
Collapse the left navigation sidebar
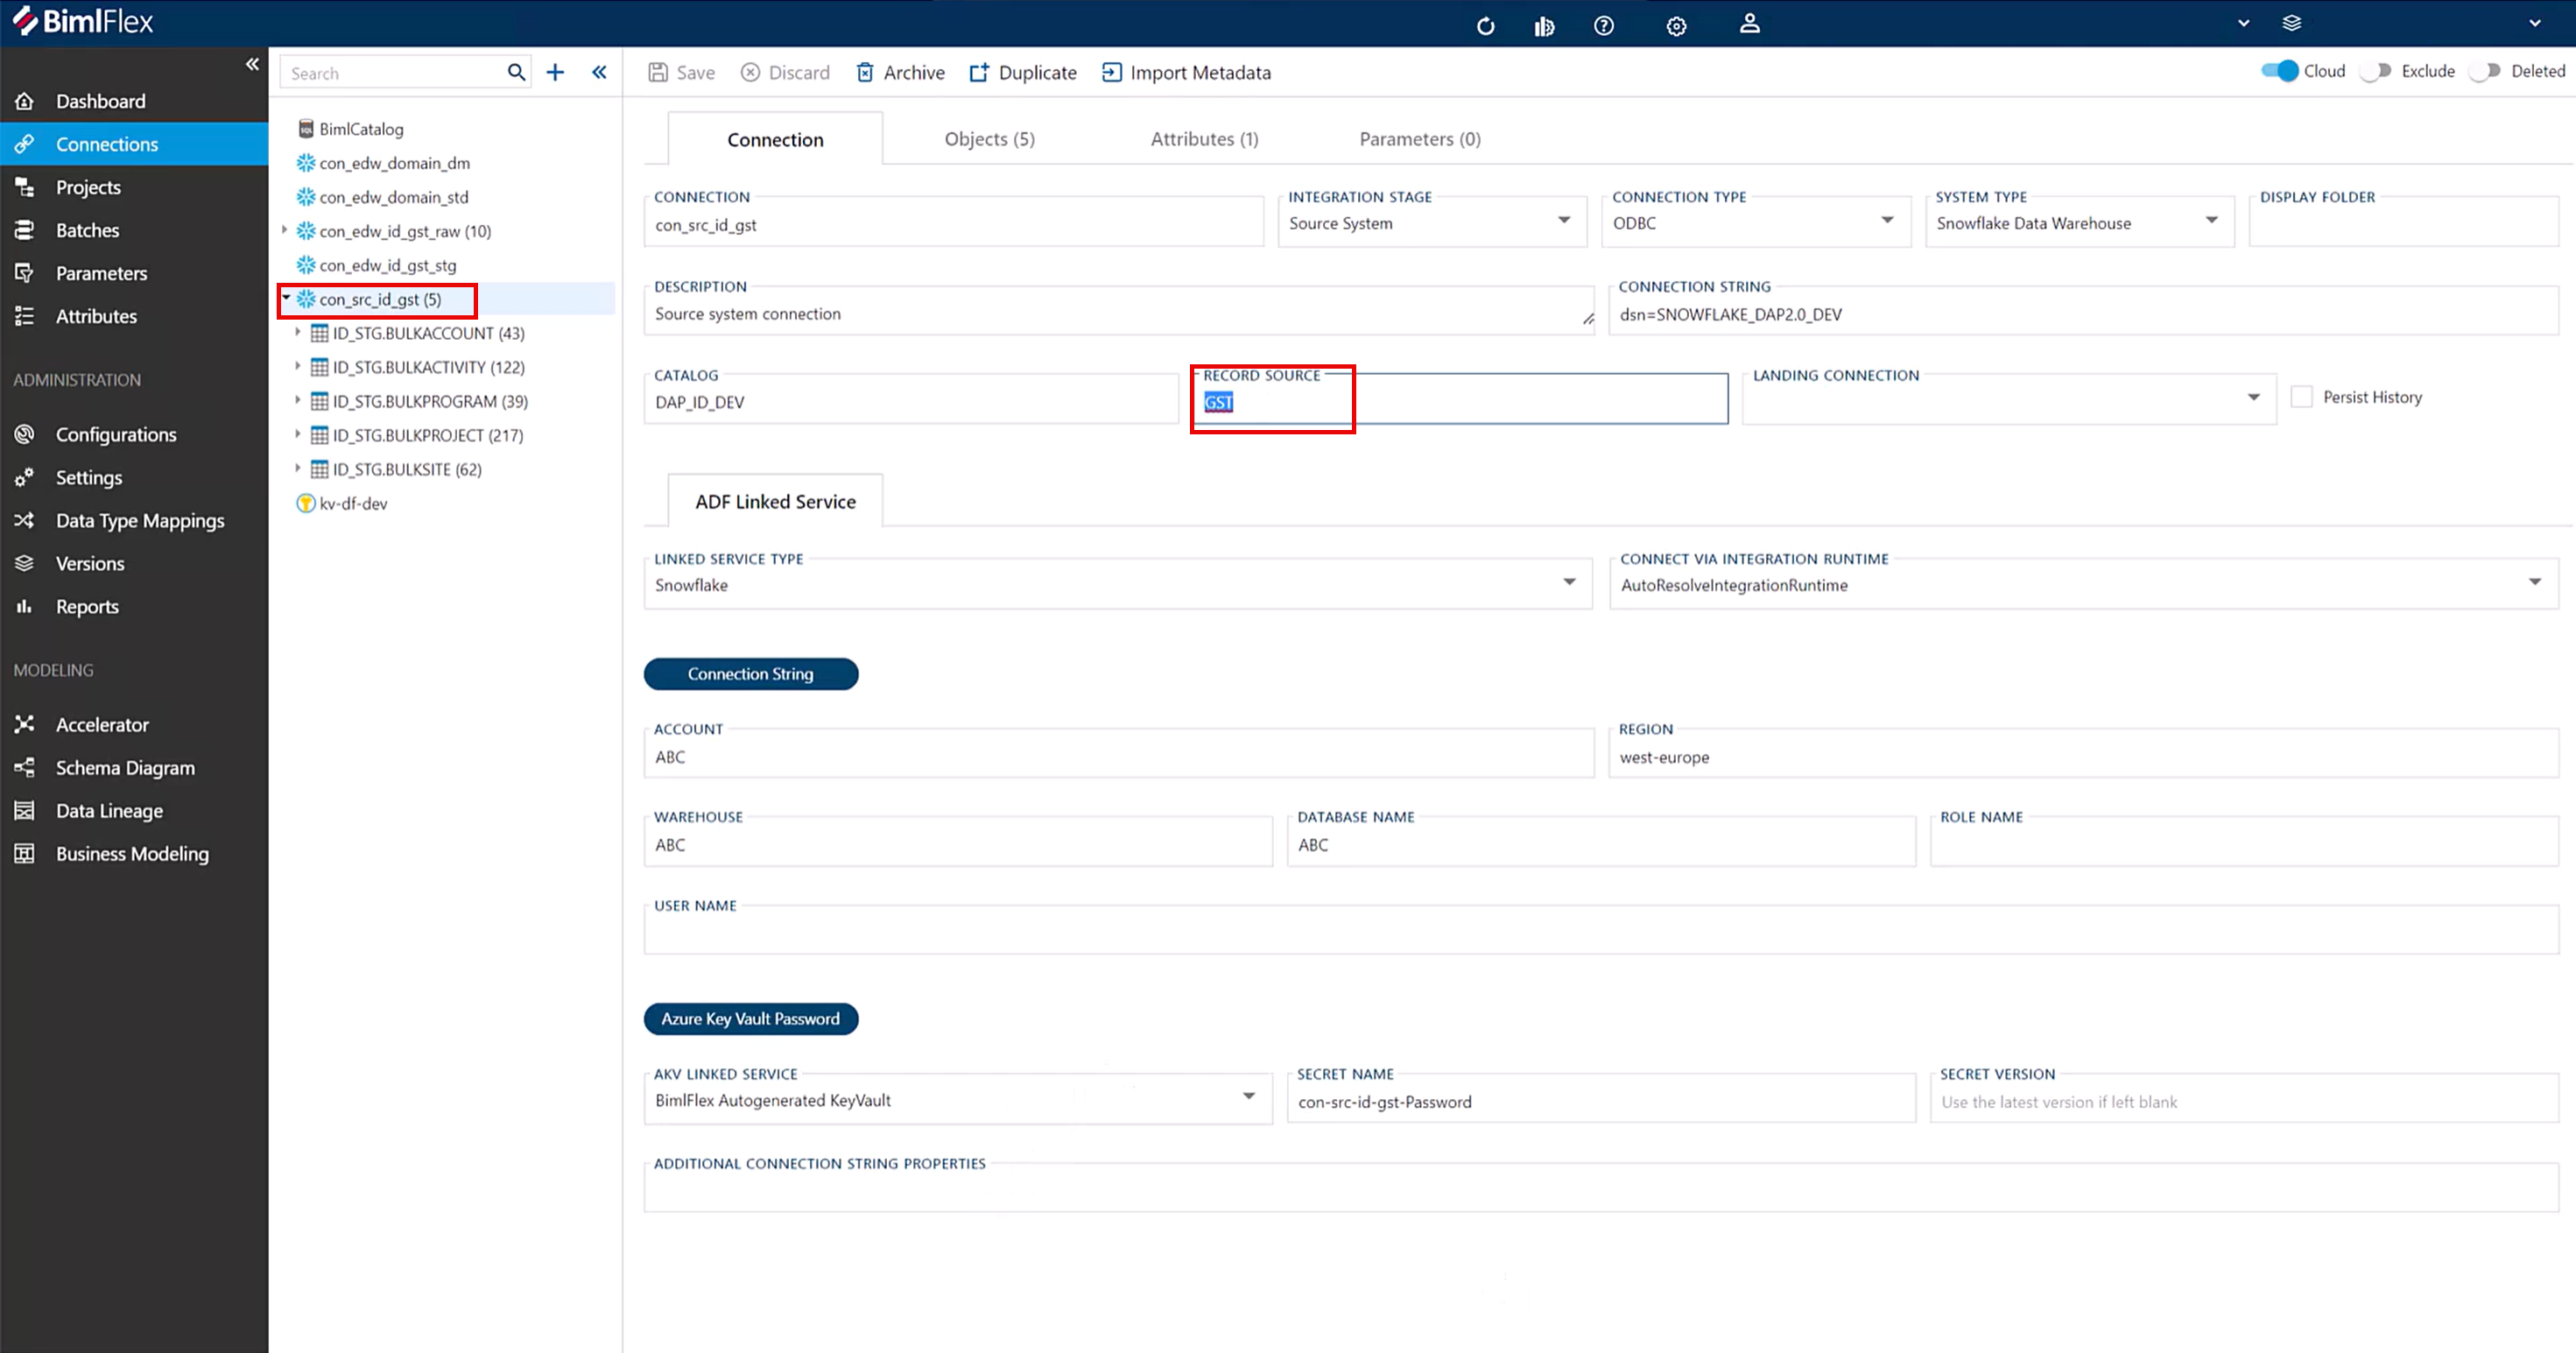(252, 64)
